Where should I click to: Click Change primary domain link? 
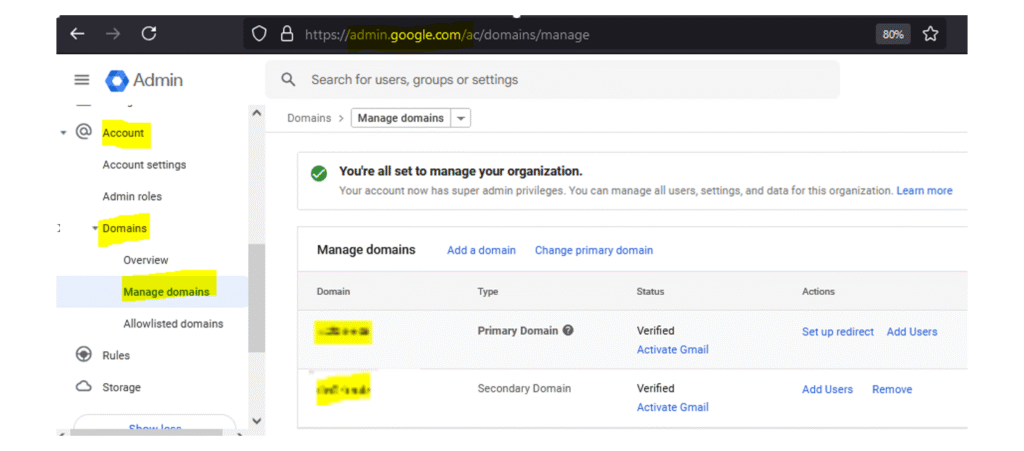593,250
